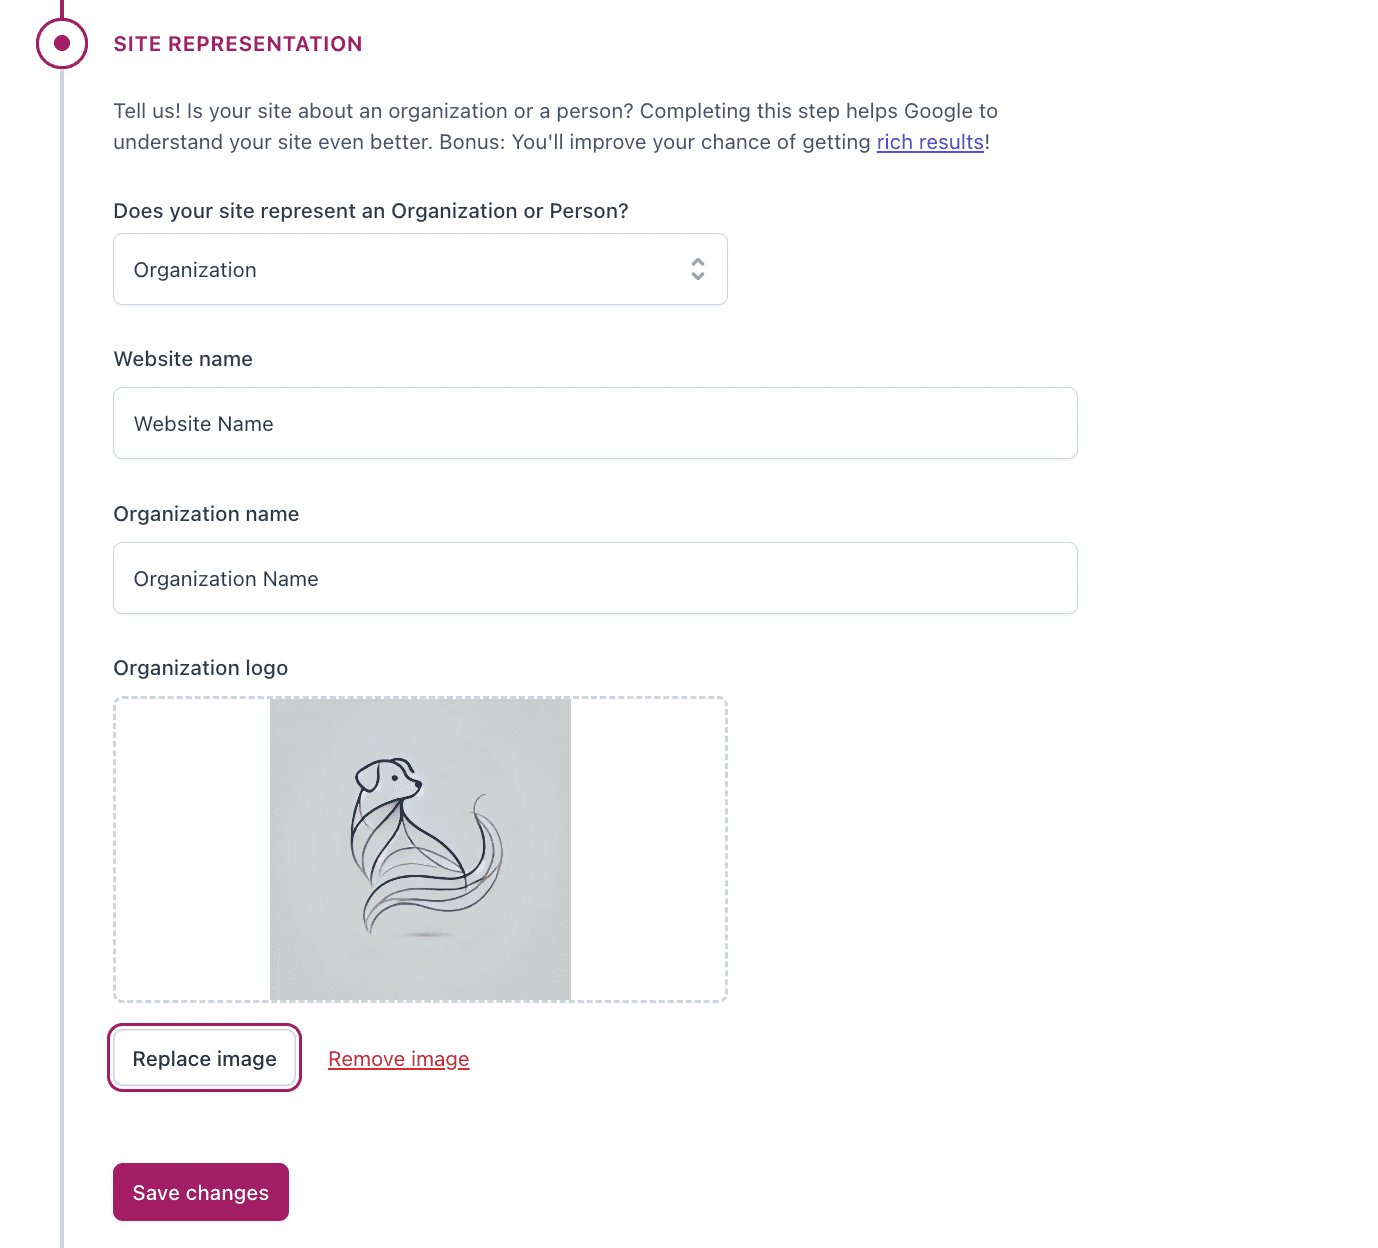The width and height of the screenshot is (1378, 1248).
Task: Click the Site Representation step indicator circle
Action: (62, 42)
